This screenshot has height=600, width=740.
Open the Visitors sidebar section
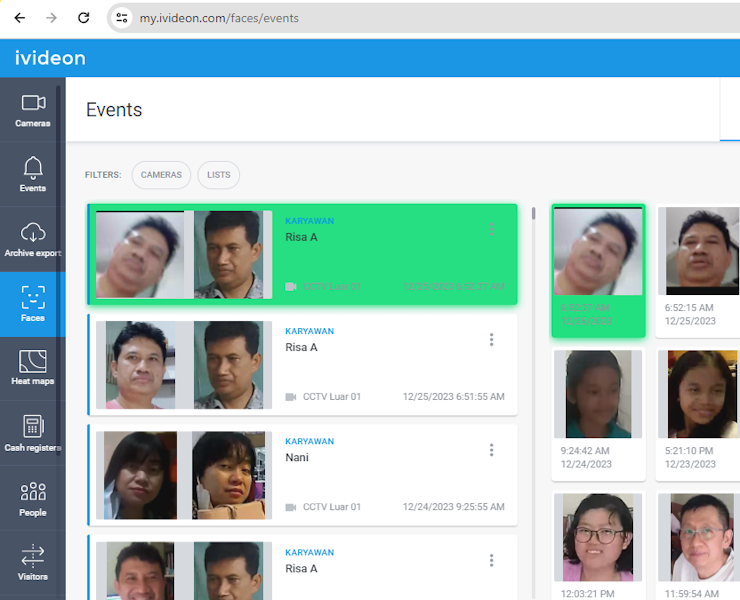[x=33, y=562]
